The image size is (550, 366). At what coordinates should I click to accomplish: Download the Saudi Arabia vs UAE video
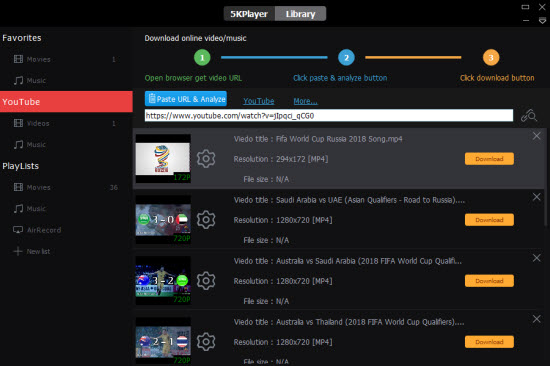point(489,220)
